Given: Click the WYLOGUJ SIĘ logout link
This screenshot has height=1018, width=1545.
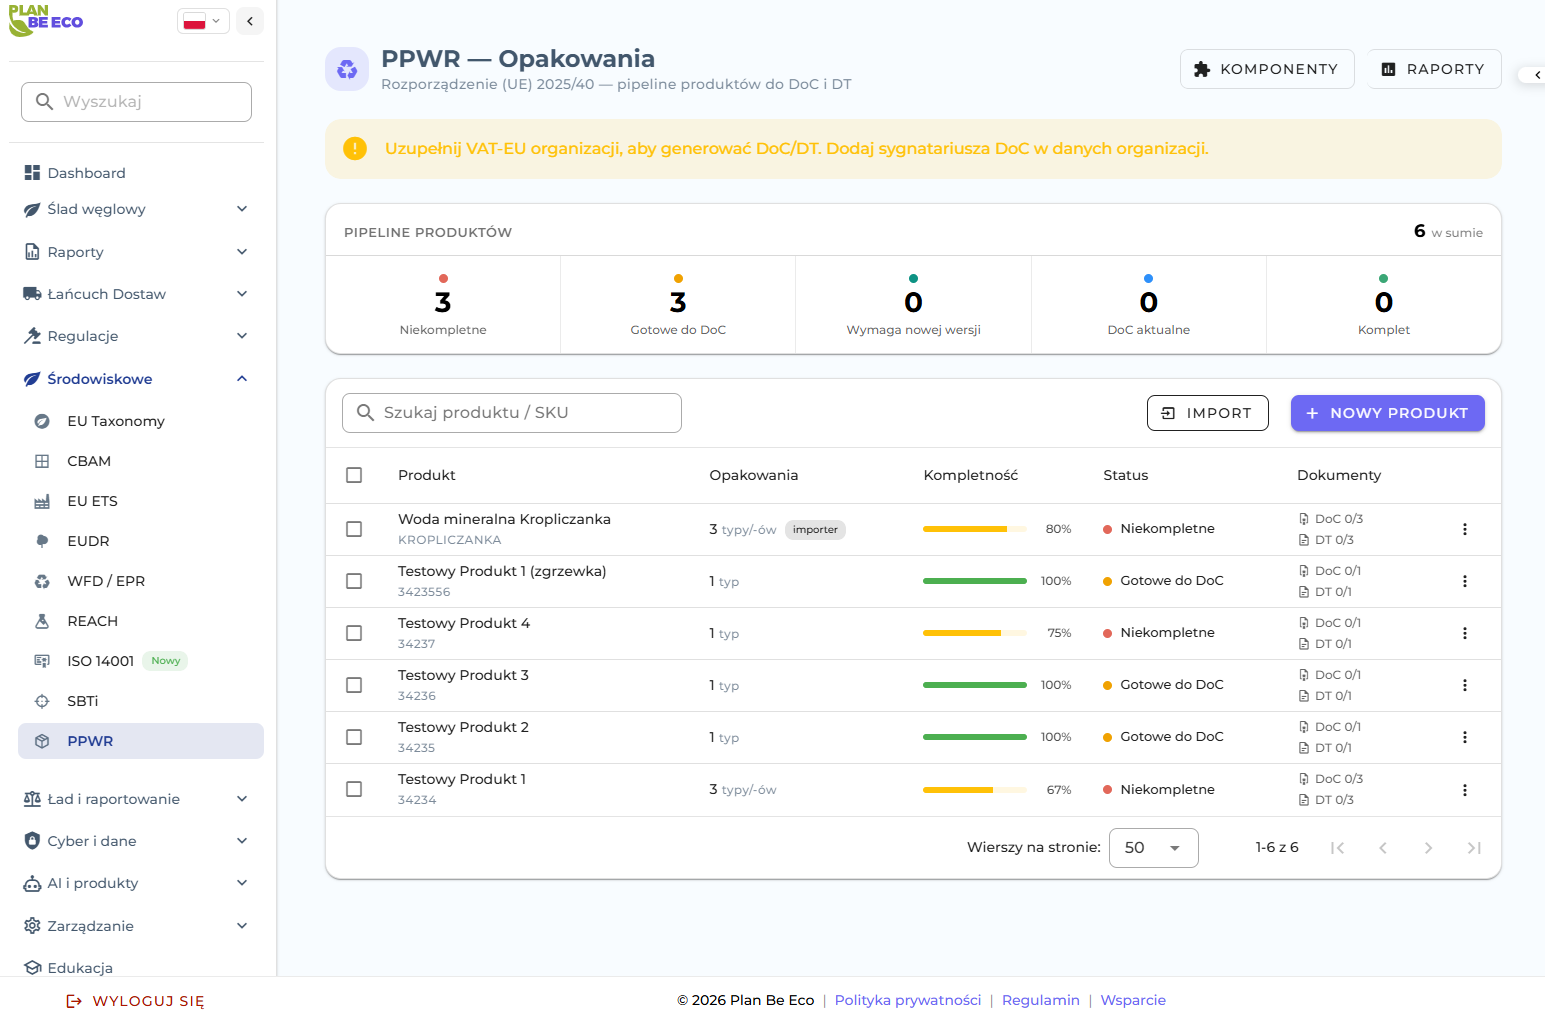Looking at the screenshot, I should pos(135,1001).
